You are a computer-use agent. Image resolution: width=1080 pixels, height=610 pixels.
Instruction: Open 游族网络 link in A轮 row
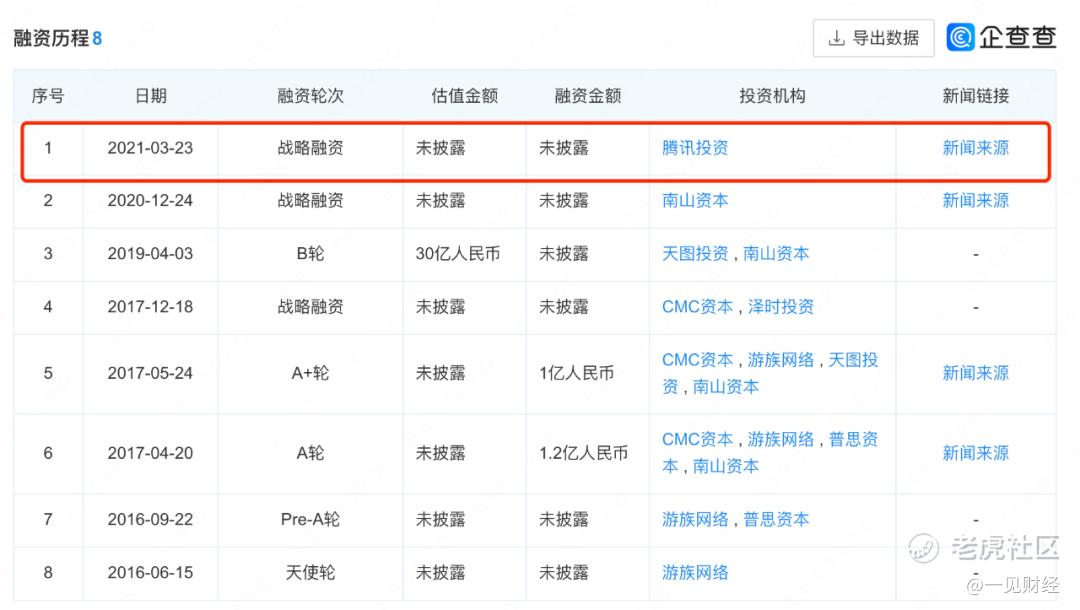[x=780, y=439]
